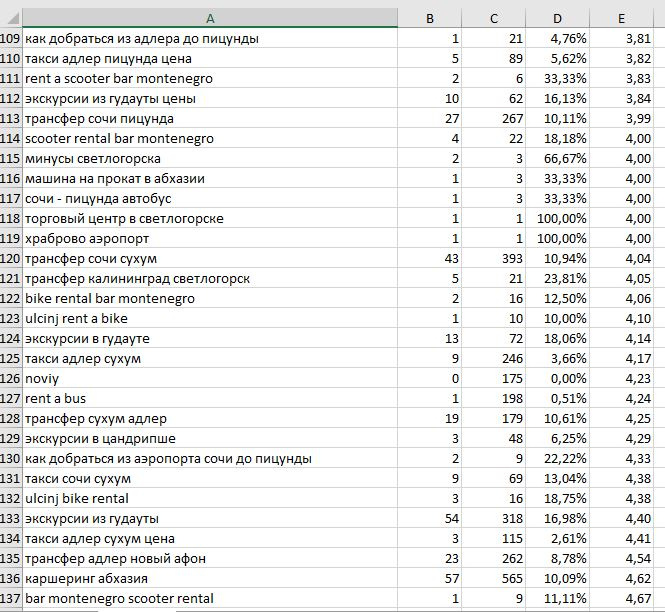Viewport: 665px width, 612px height.
Task: Click cell 'торговый центр в светлогорске'
Action: click(x=210, y=218)
